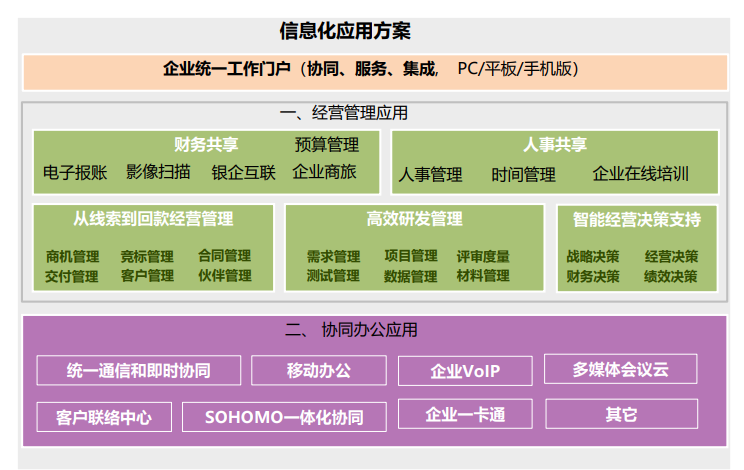The image size is (744, 470).
Task: Click the 信息化应用方案 page title
Action: pyautogui.click(x=345, y=31)
